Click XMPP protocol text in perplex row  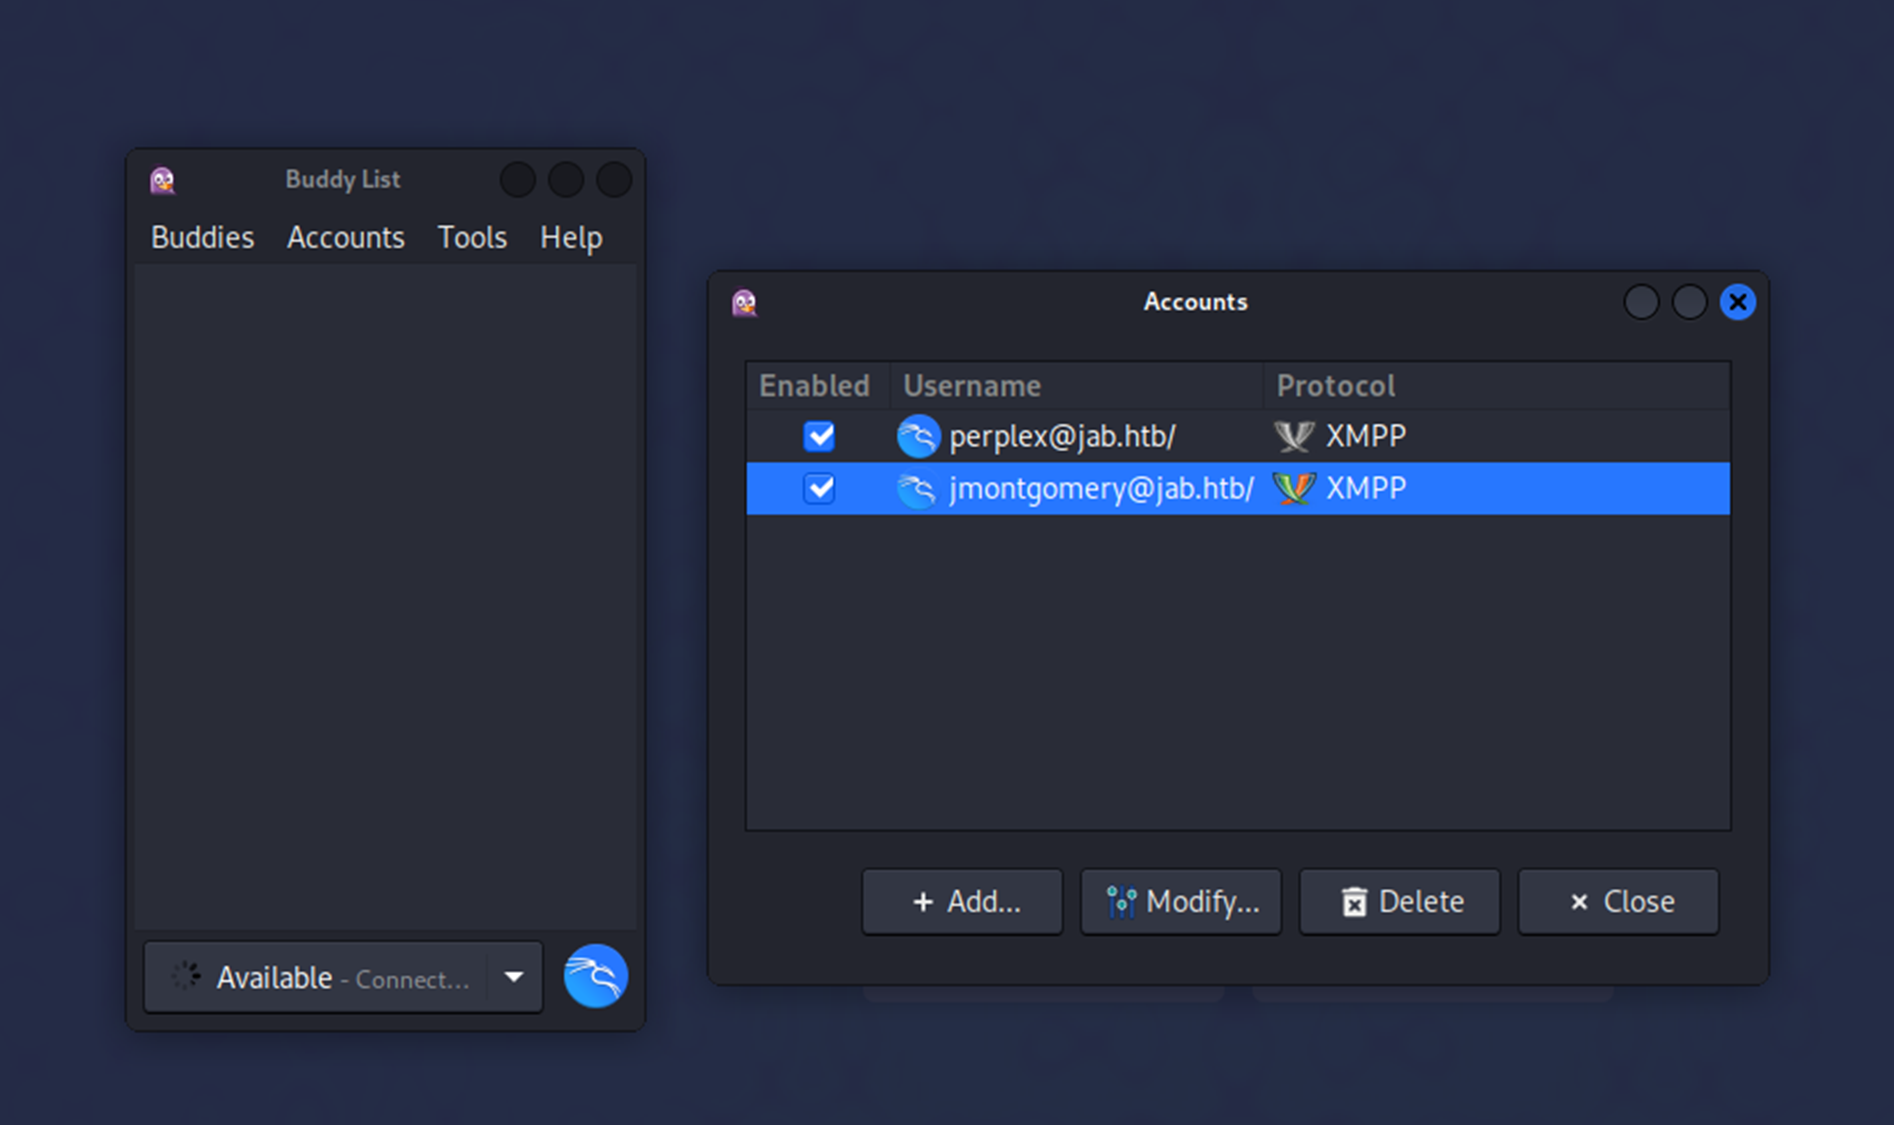[1366, 436]
